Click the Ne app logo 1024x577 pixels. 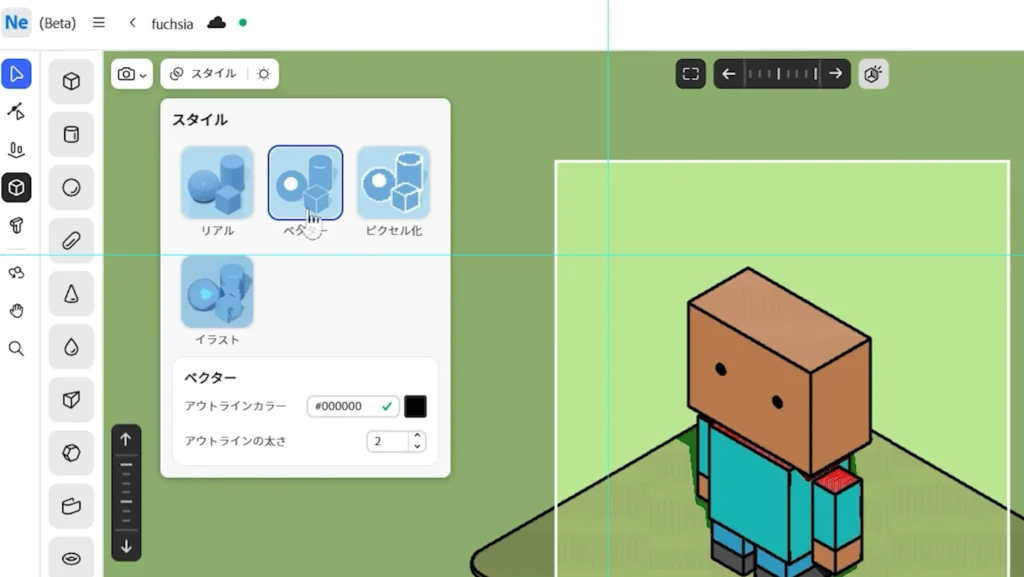click(x=16, y=23)
